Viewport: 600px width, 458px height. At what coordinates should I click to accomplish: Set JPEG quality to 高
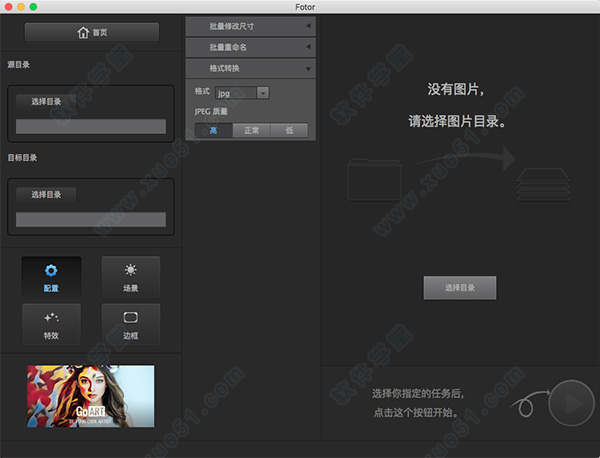tap(214, 130)
